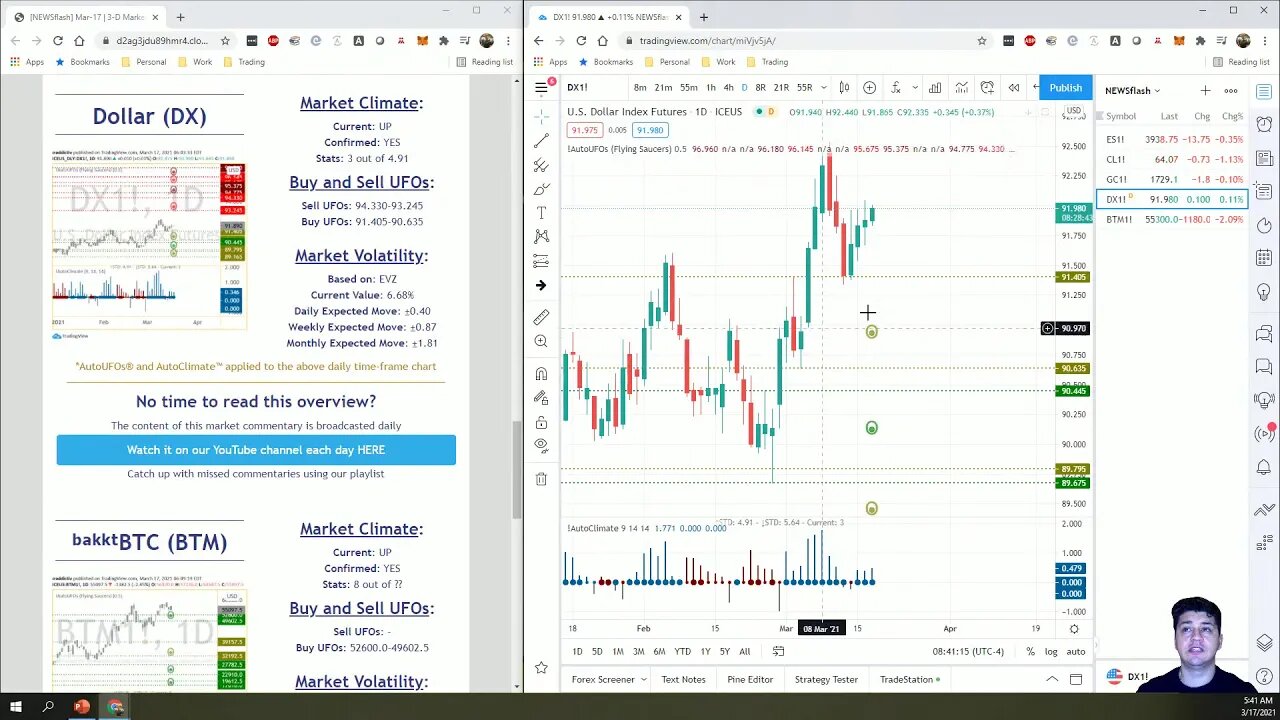Open the Strategy Tester tab
Screen dimensions: 1280x720
point(826,680)
